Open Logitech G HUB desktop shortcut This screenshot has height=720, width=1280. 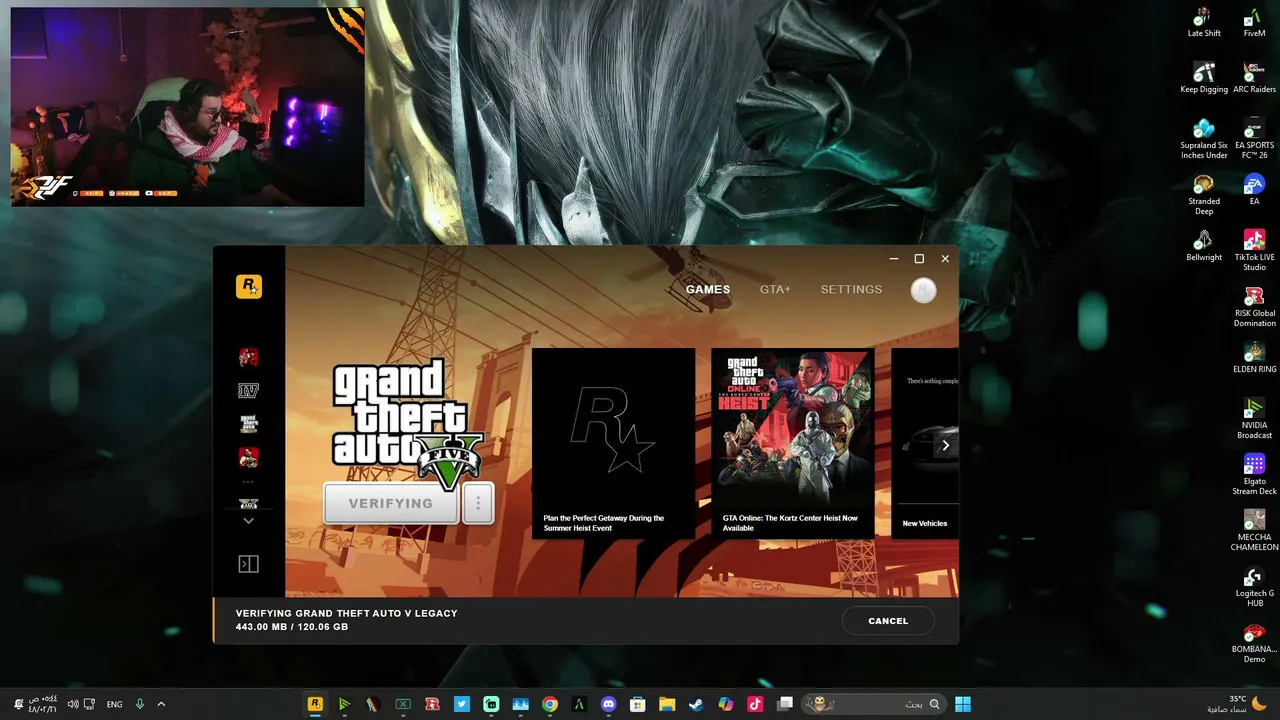[1254, 587]
